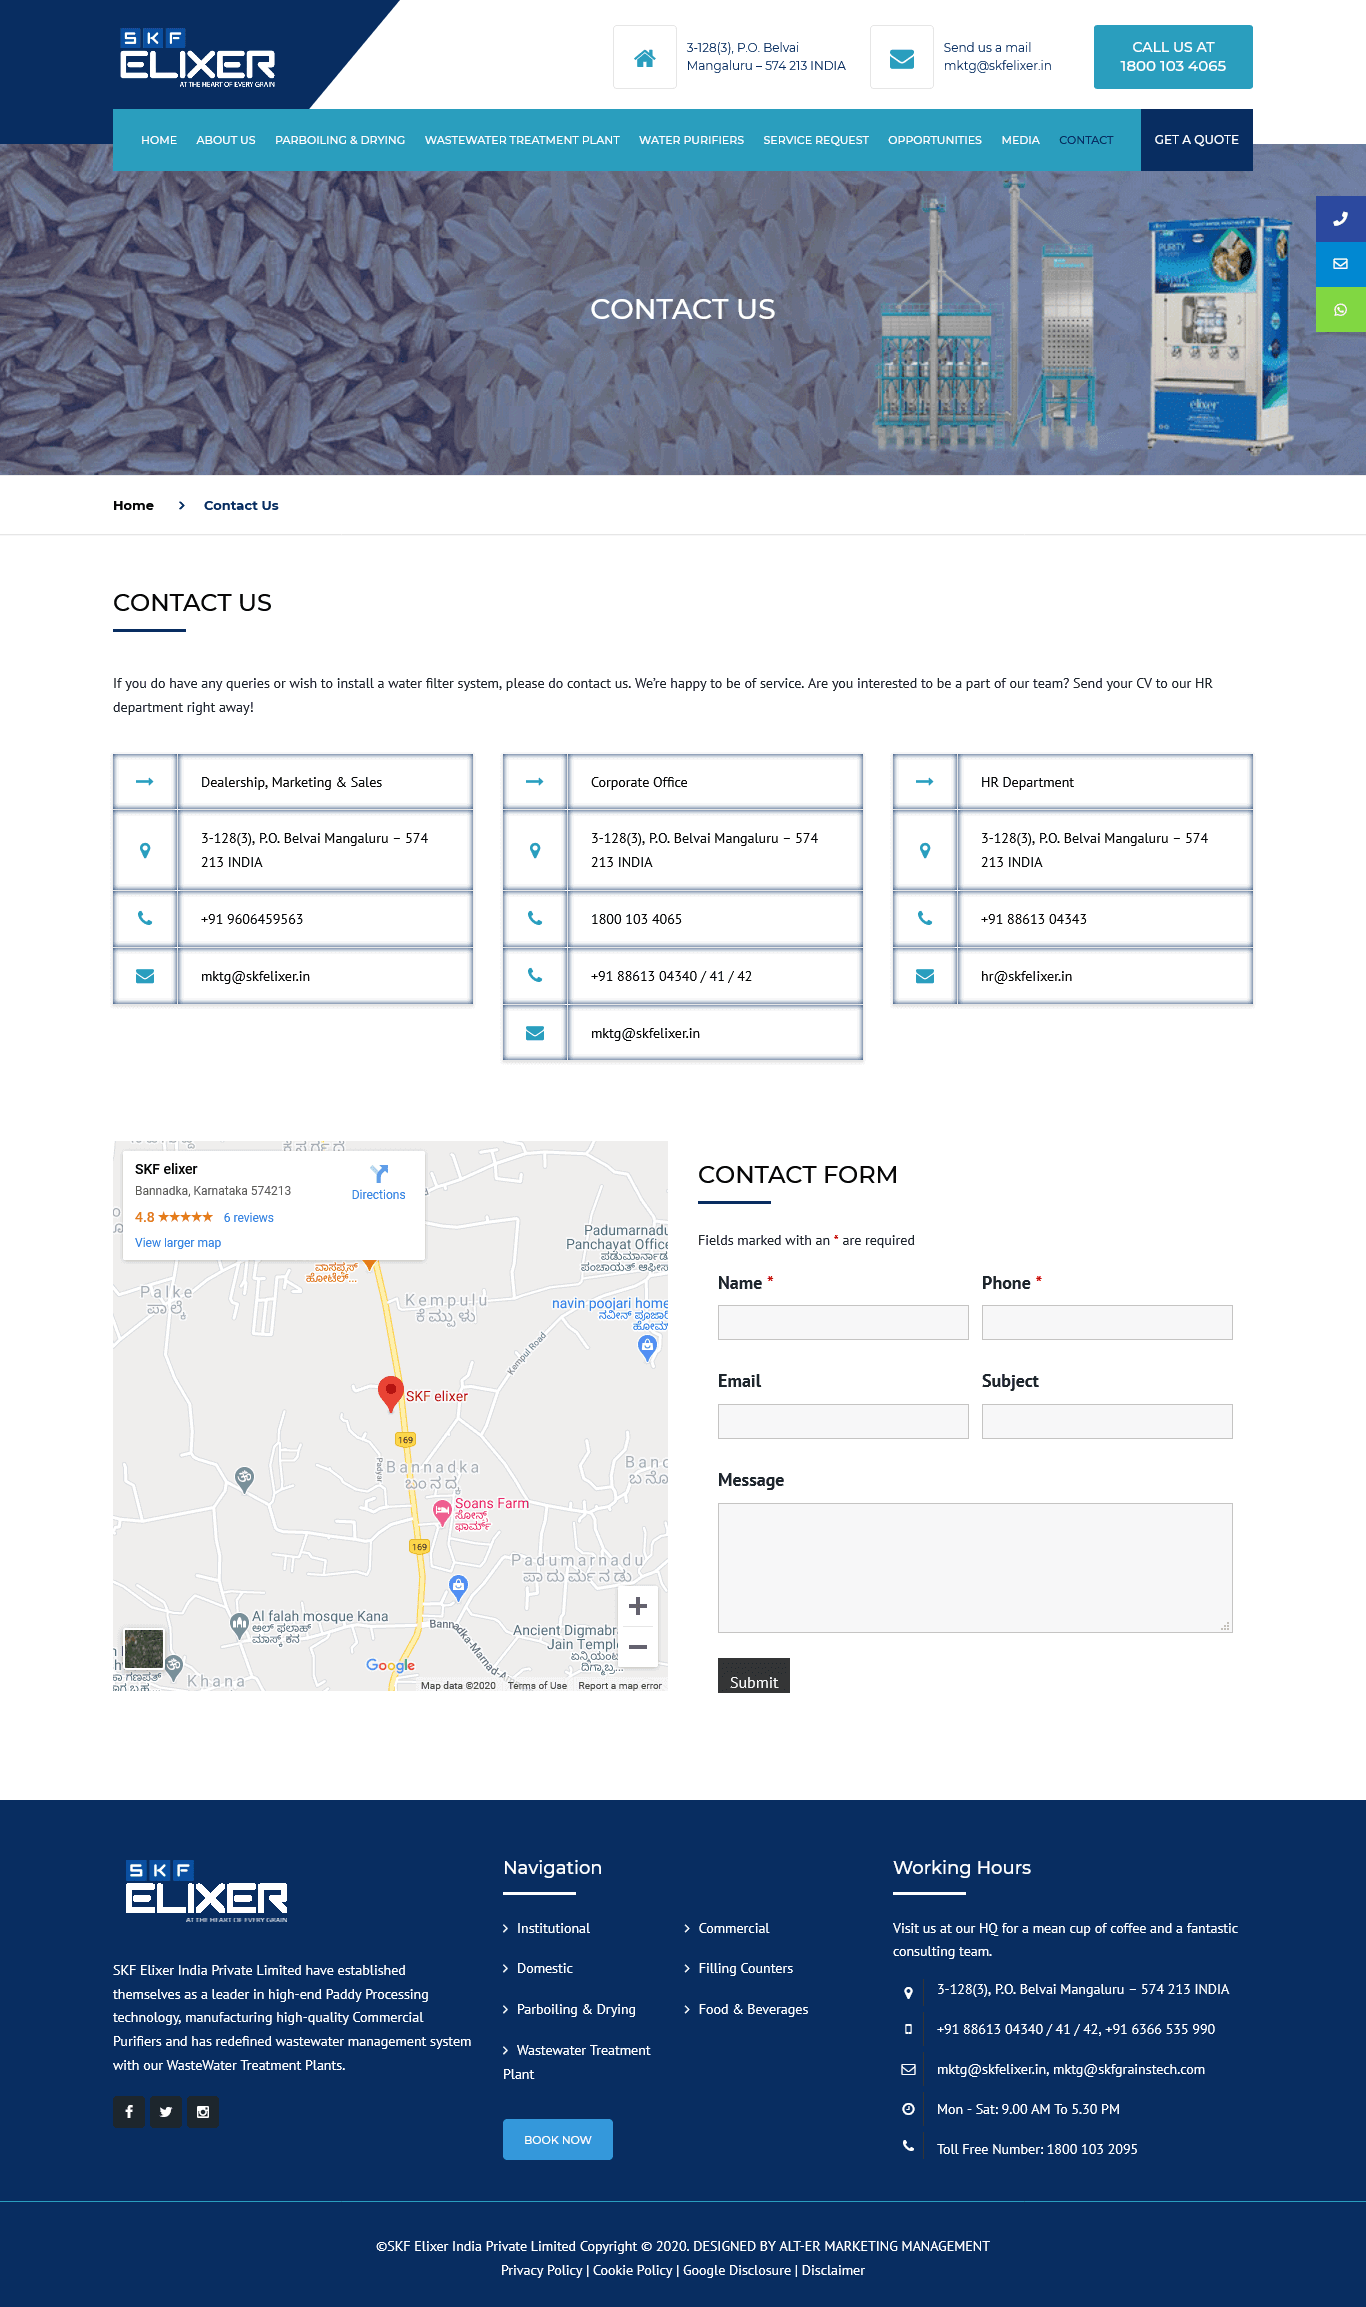The height and width of the screenshot is (2307, 1366).
Task: Click the map Directions icon
Action: [x=379, y=1174]
